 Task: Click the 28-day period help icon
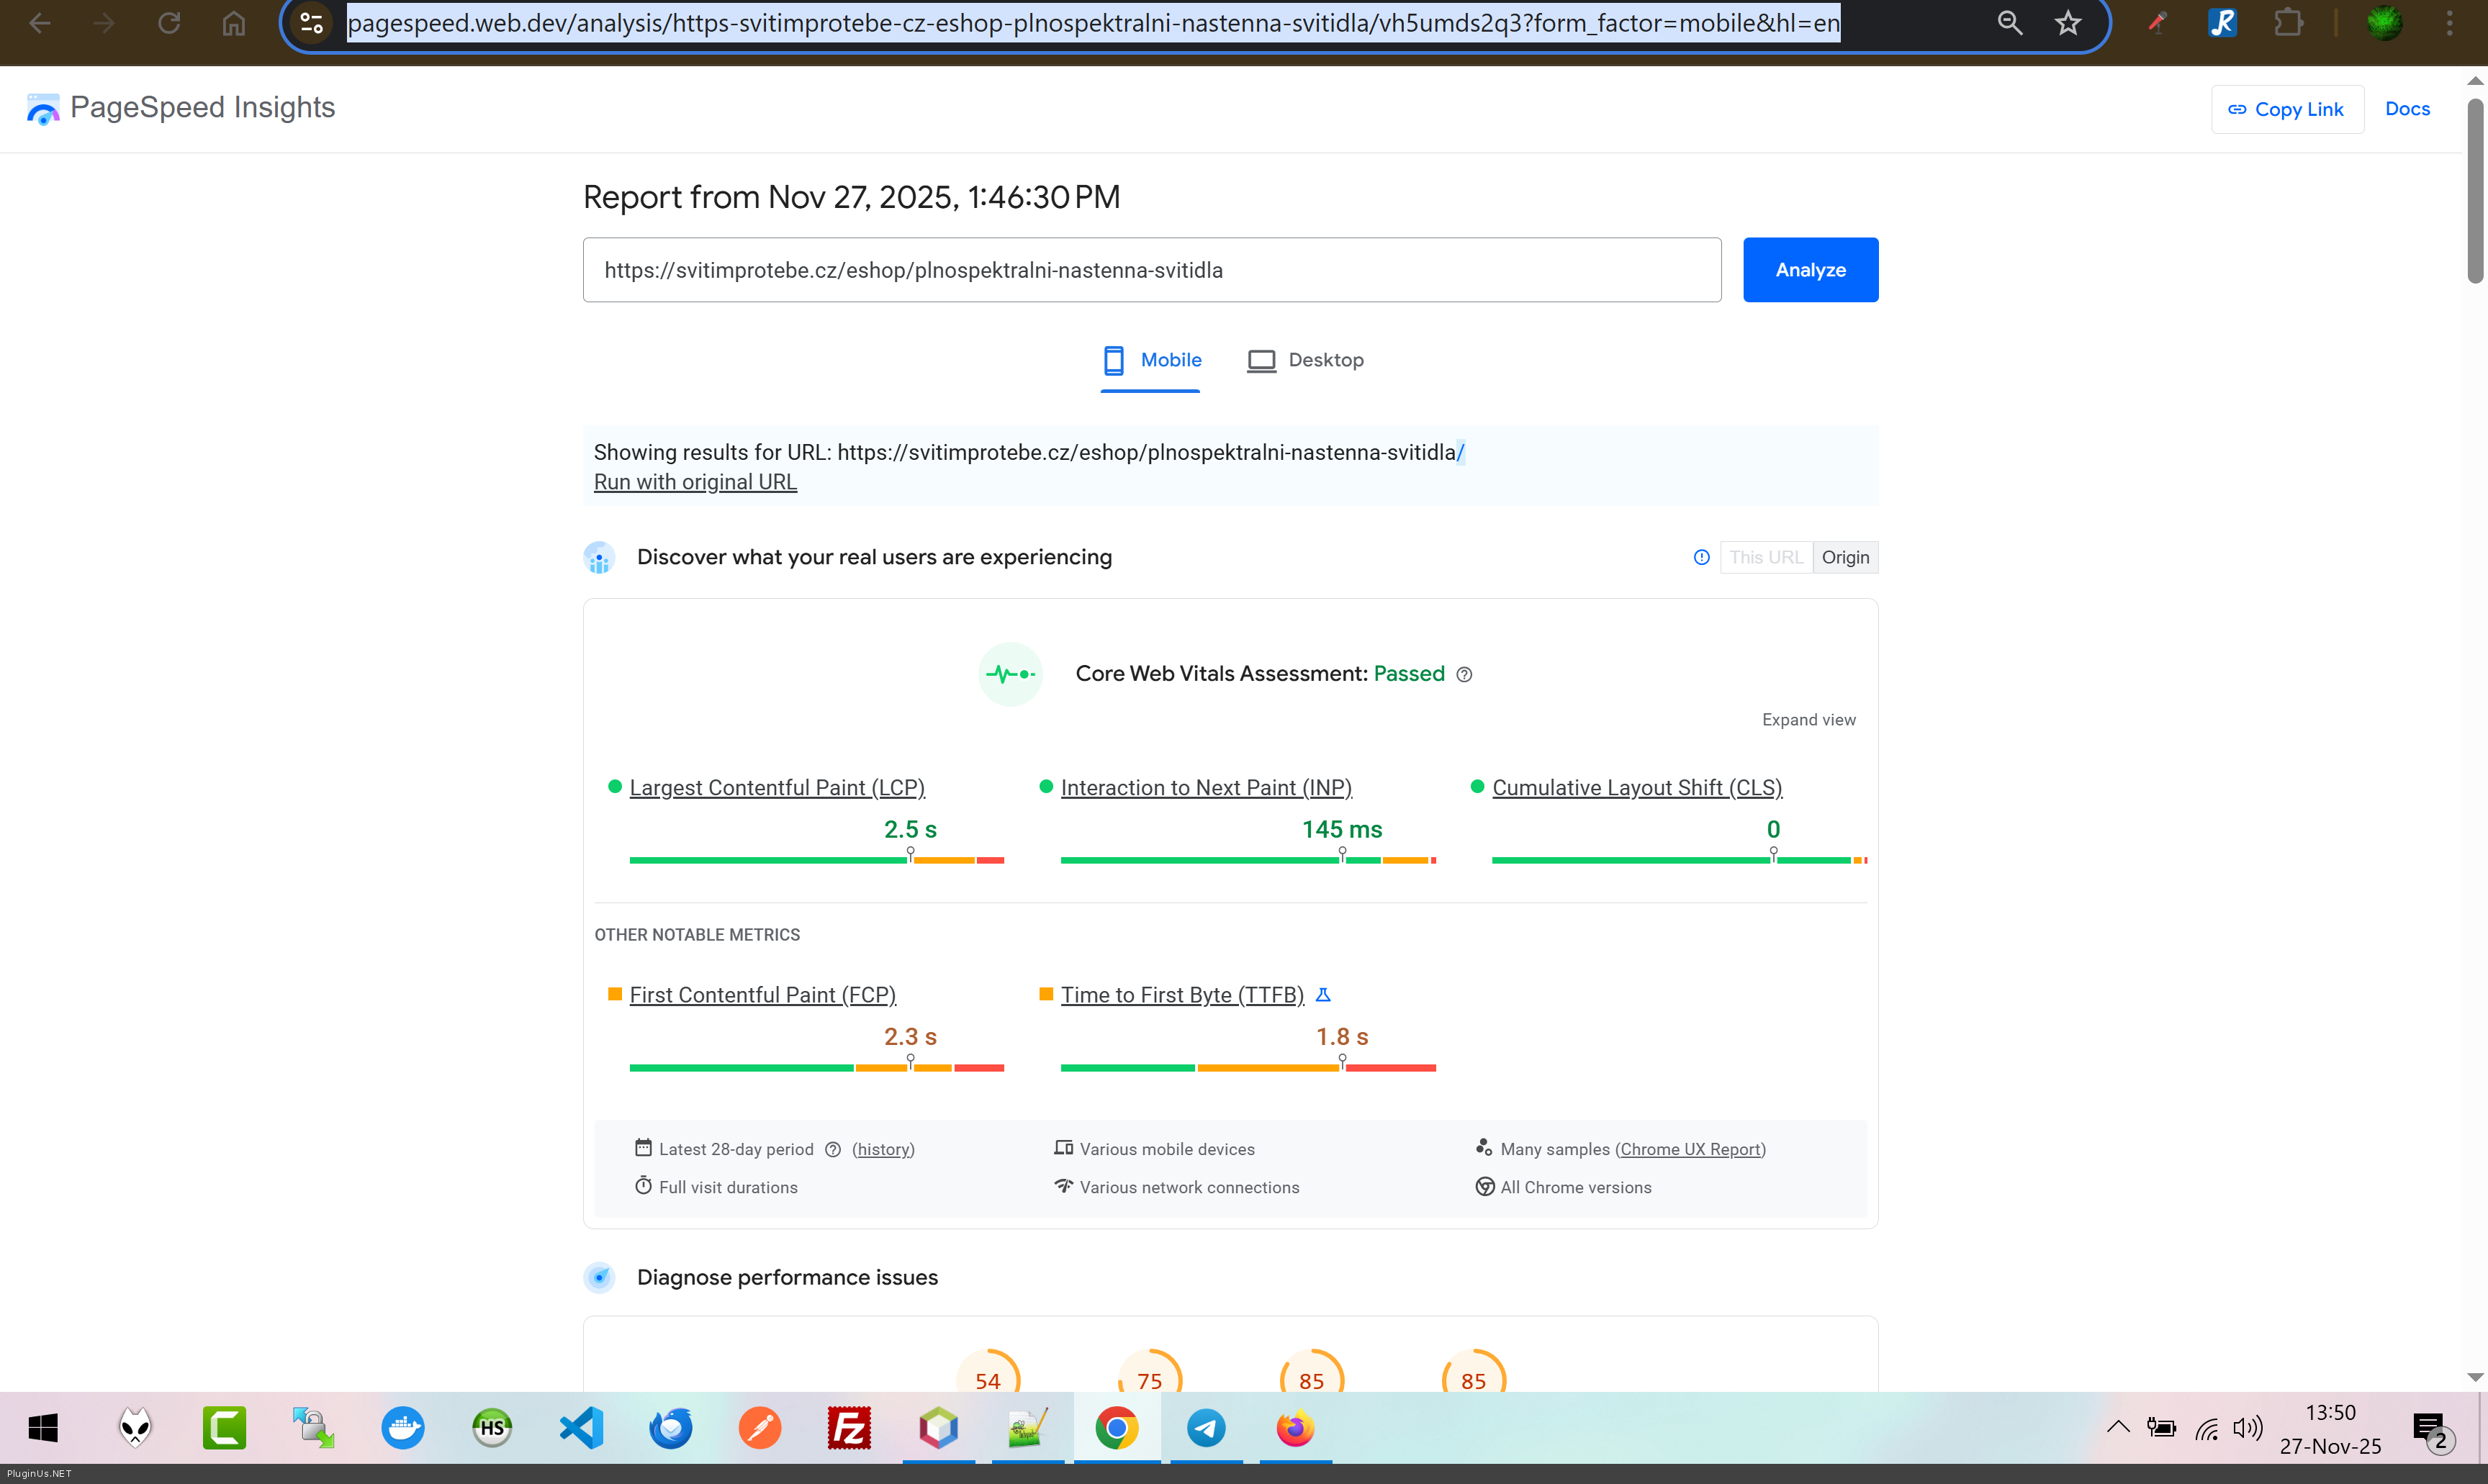[x=833, y=1149]
